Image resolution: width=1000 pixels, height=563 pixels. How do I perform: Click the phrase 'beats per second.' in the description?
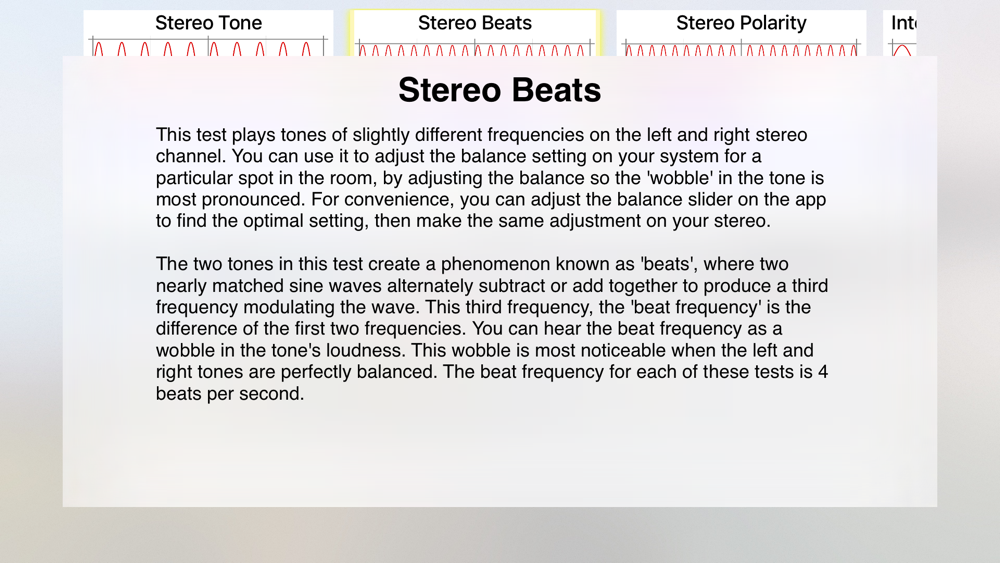230,393
